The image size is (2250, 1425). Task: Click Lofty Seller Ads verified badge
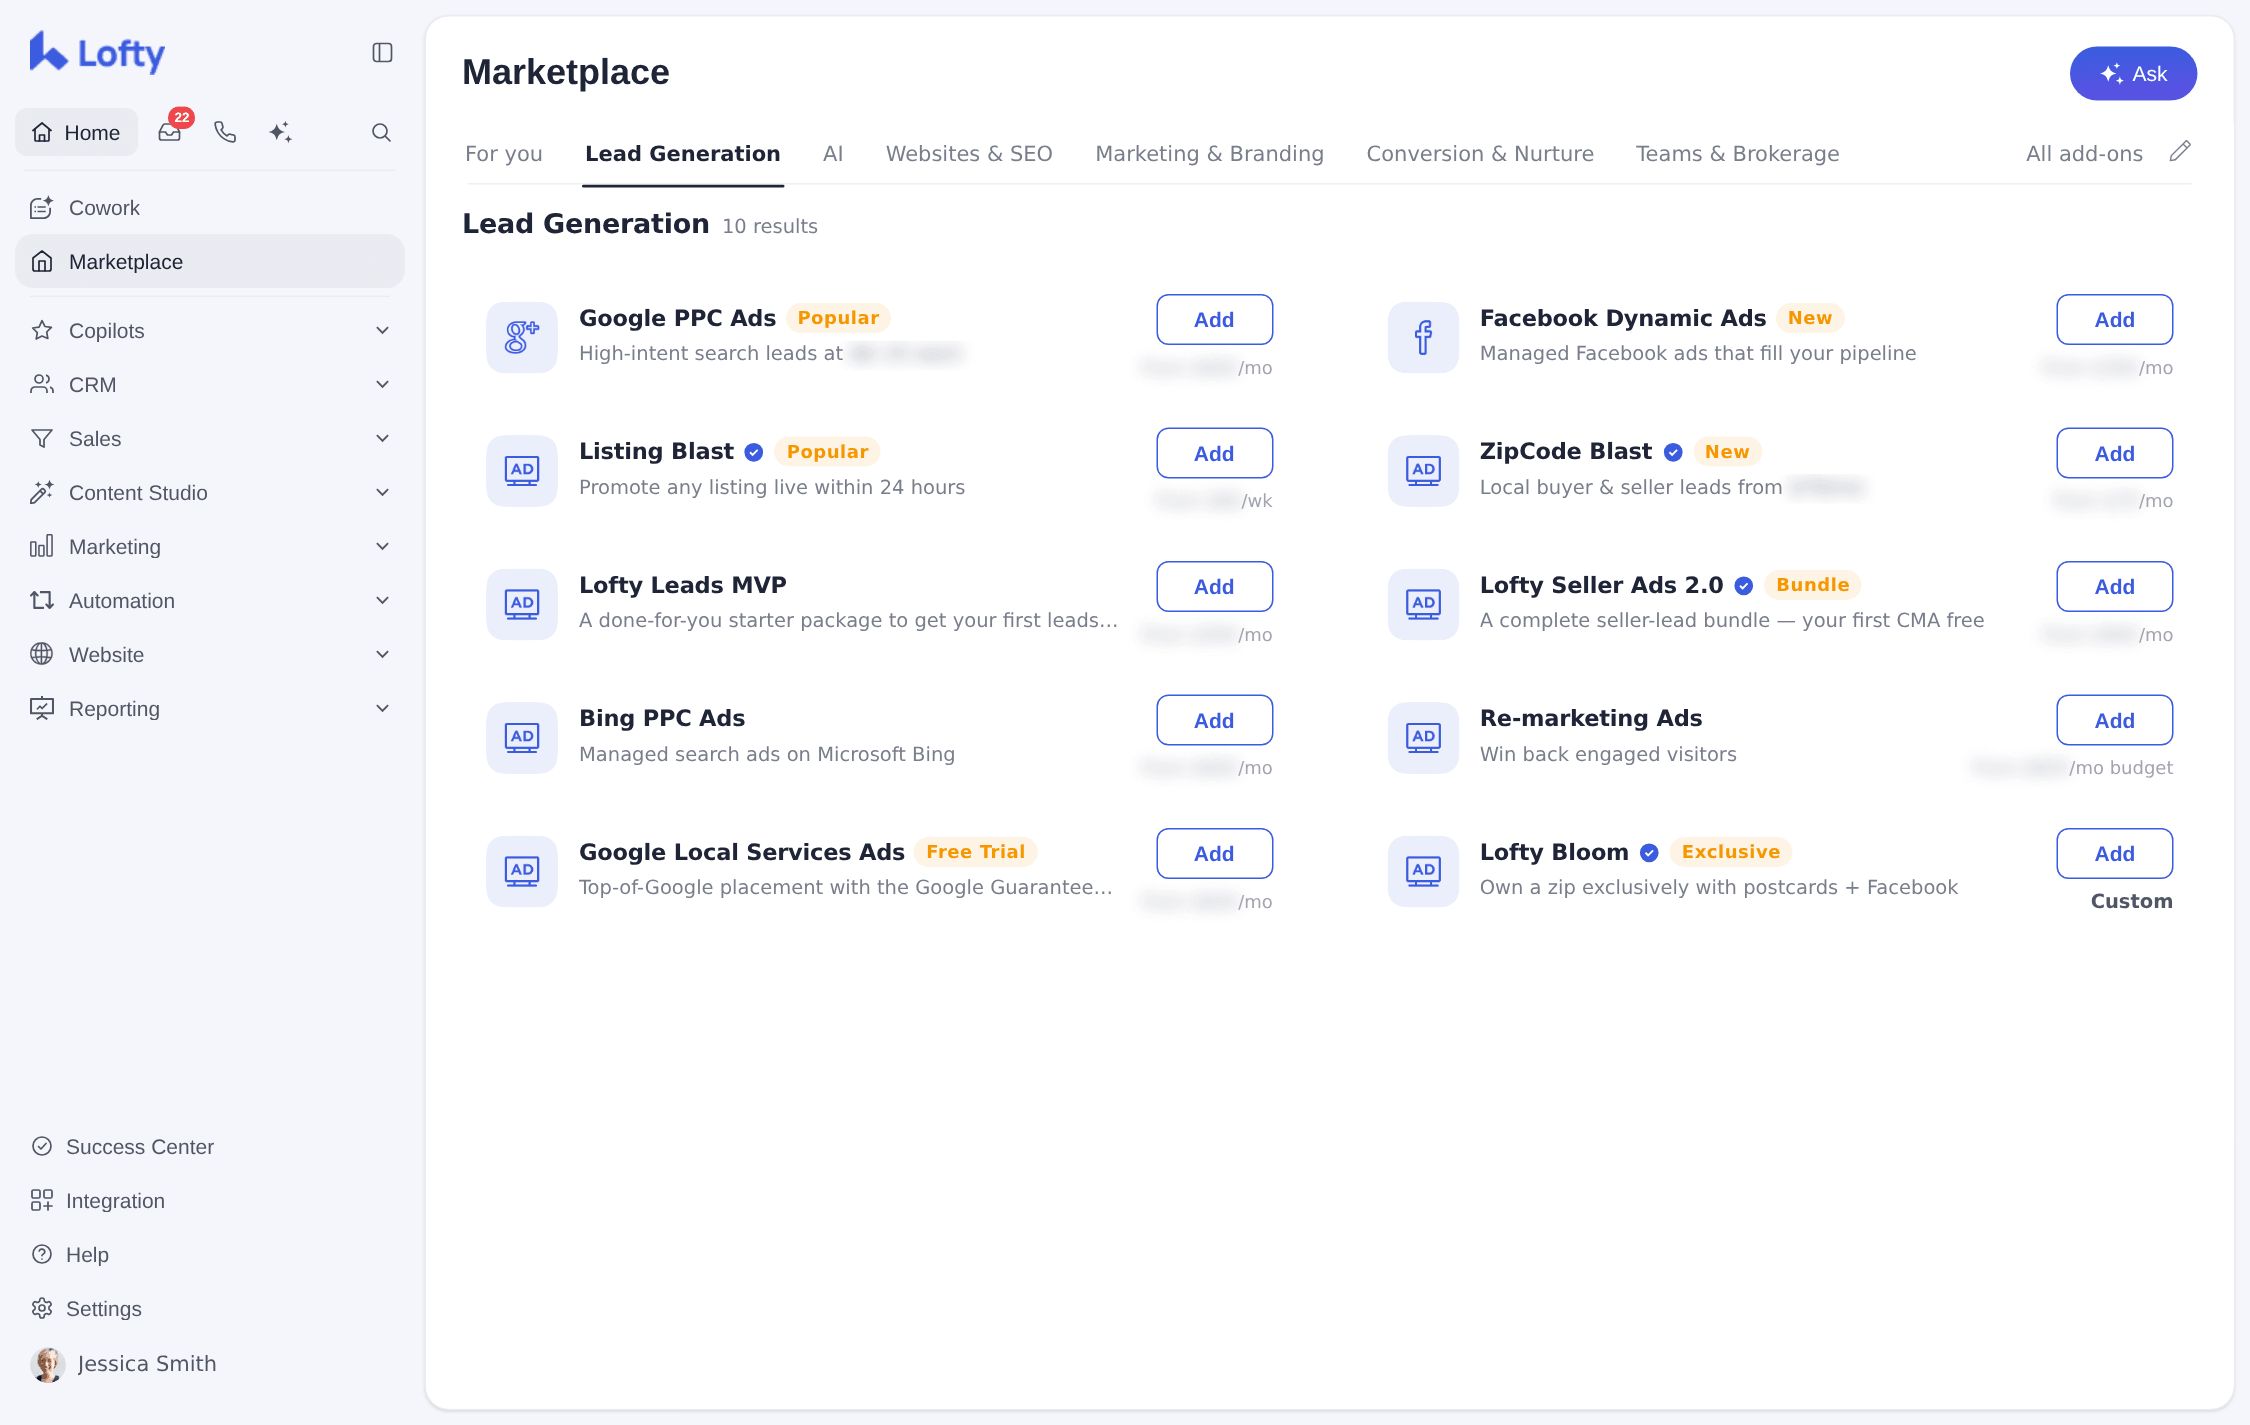click(x=1744, y=586)
